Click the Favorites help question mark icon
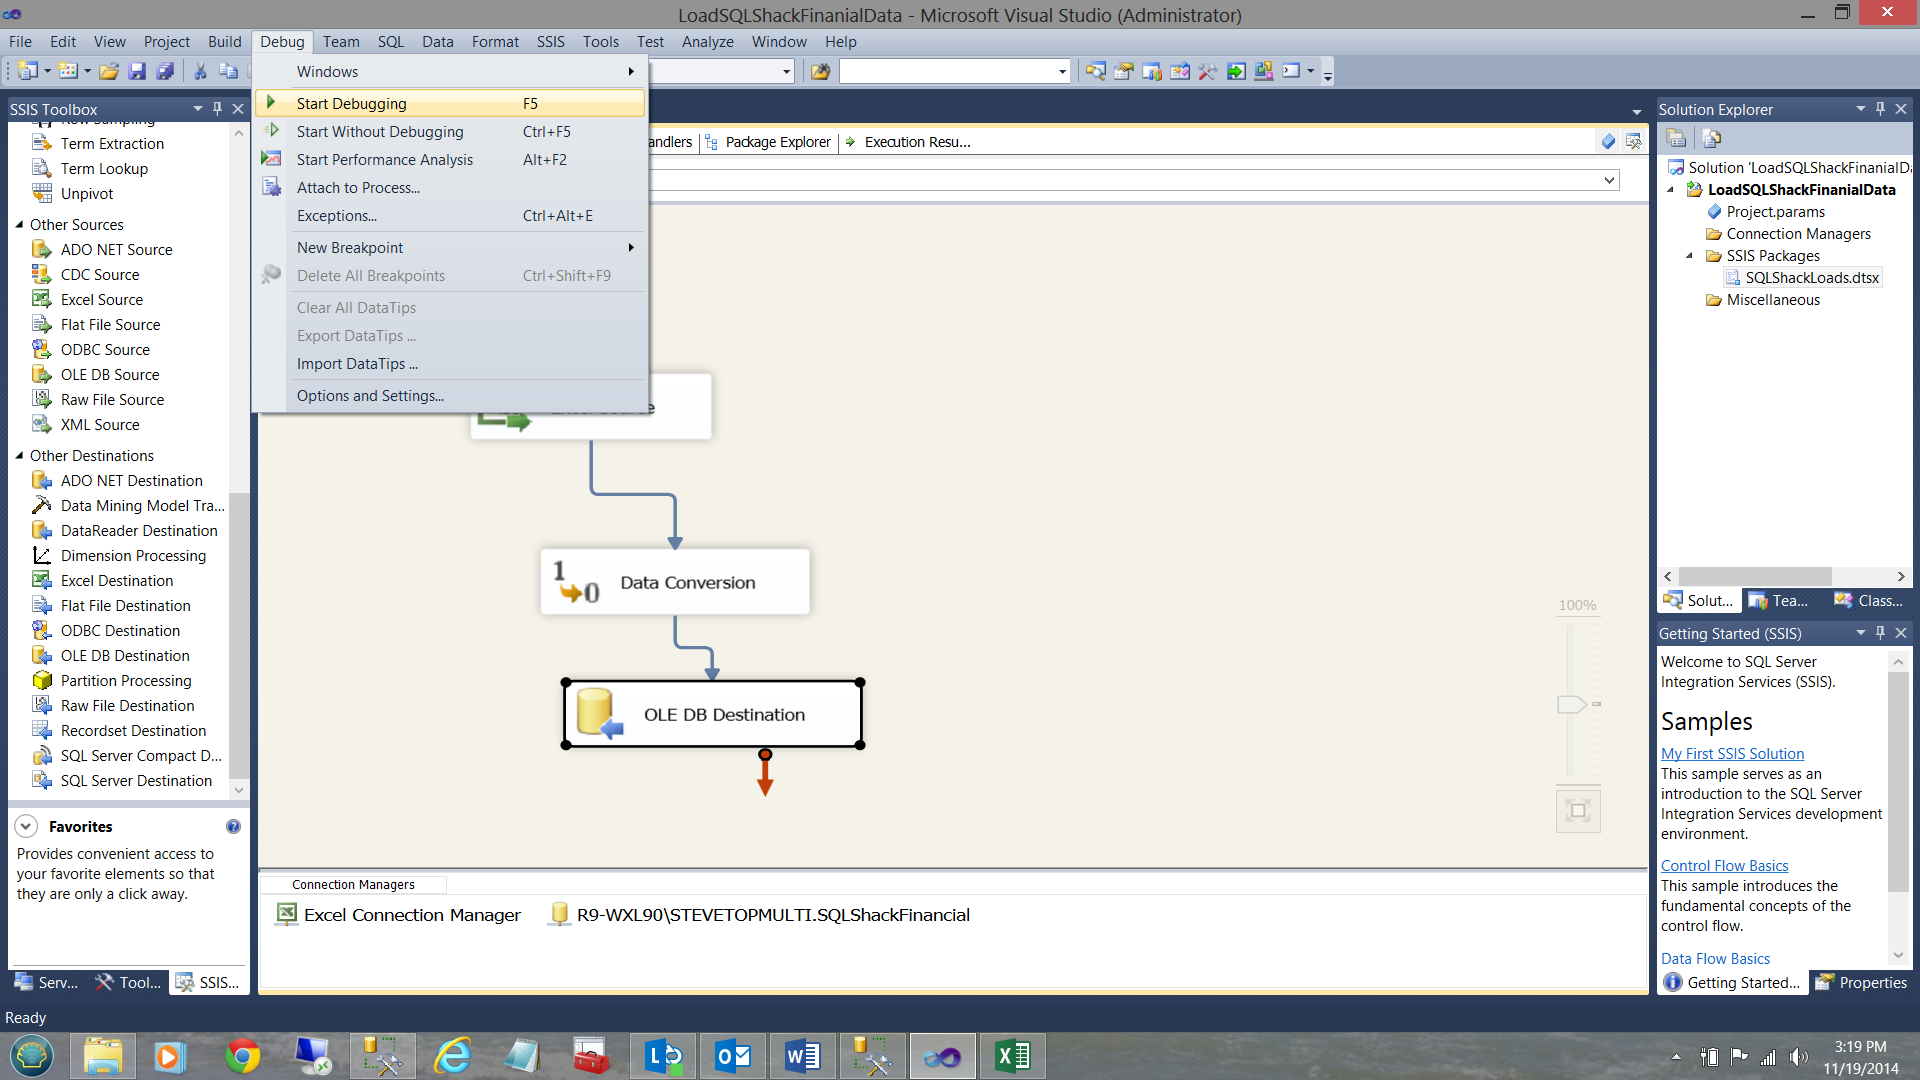Screen dimensions: 1920x1080 click(x=233, y=827)
